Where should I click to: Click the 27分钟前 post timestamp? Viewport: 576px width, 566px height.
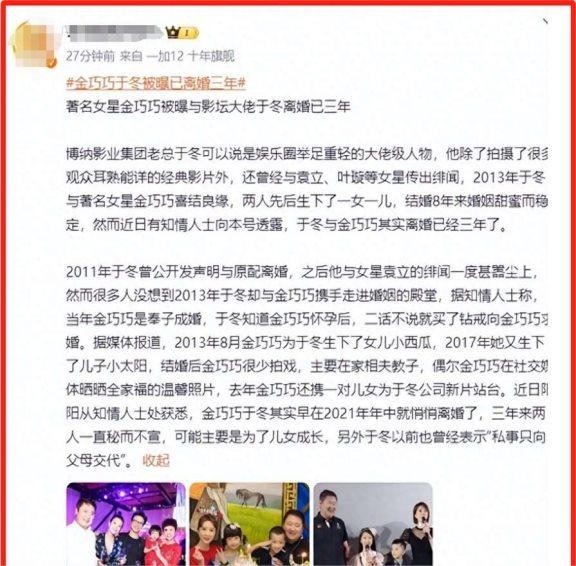pyautogui.click(x=90, y=56)
